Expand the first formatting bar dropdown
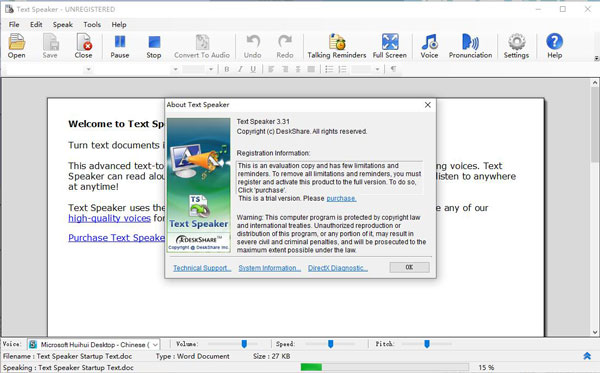The height and width of the screenshot is (373, 600). coord(88,70)
